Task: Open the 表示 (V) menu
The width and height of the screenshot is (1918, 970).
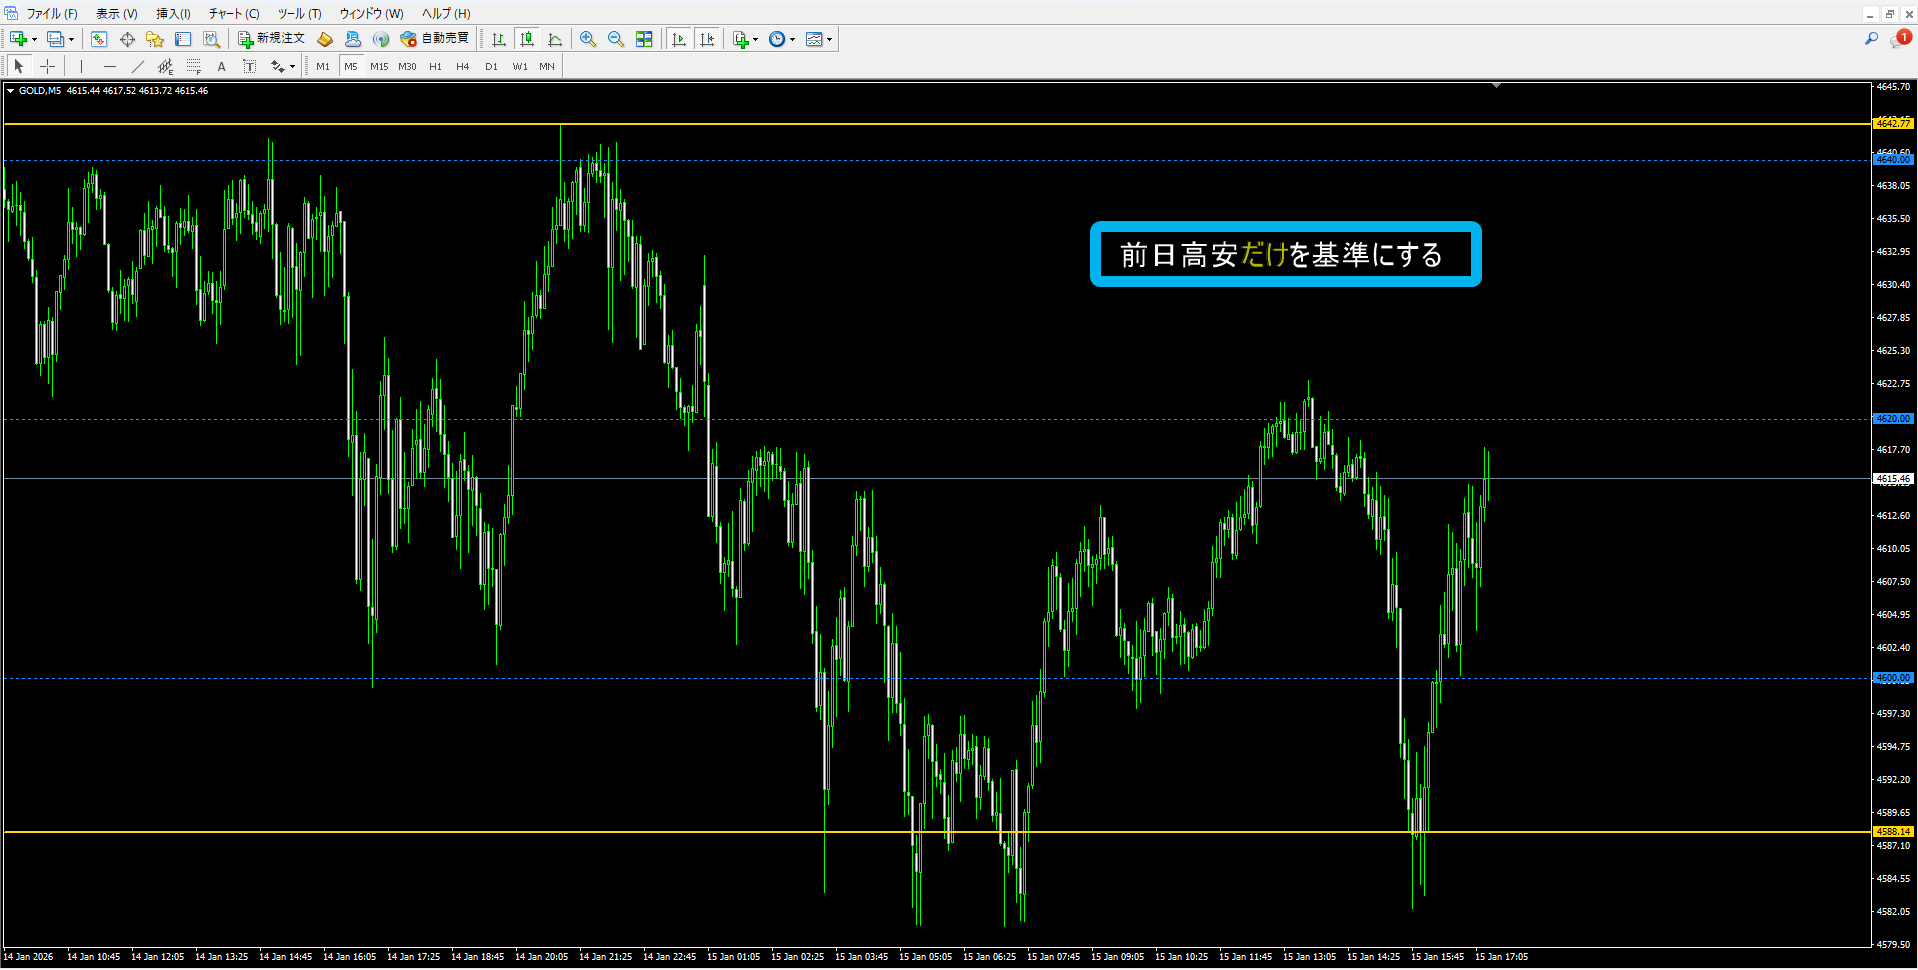Action: point(116,13)
